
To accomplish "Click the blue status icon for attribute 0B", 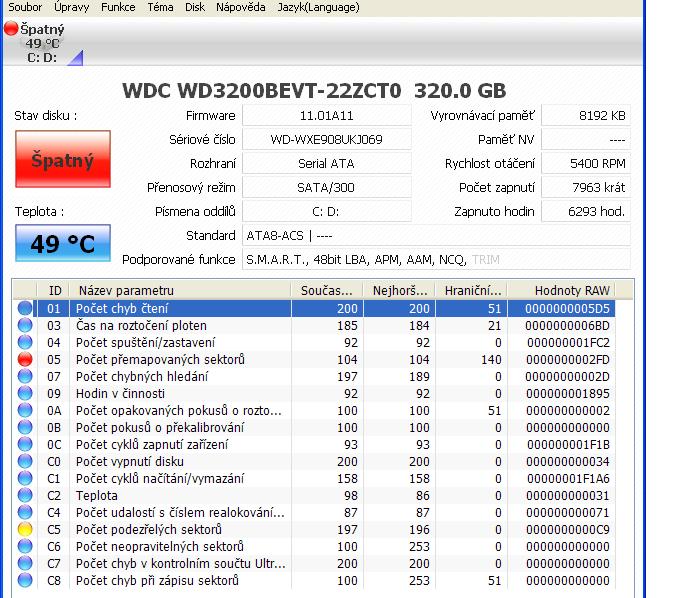I will click(25, 427).
